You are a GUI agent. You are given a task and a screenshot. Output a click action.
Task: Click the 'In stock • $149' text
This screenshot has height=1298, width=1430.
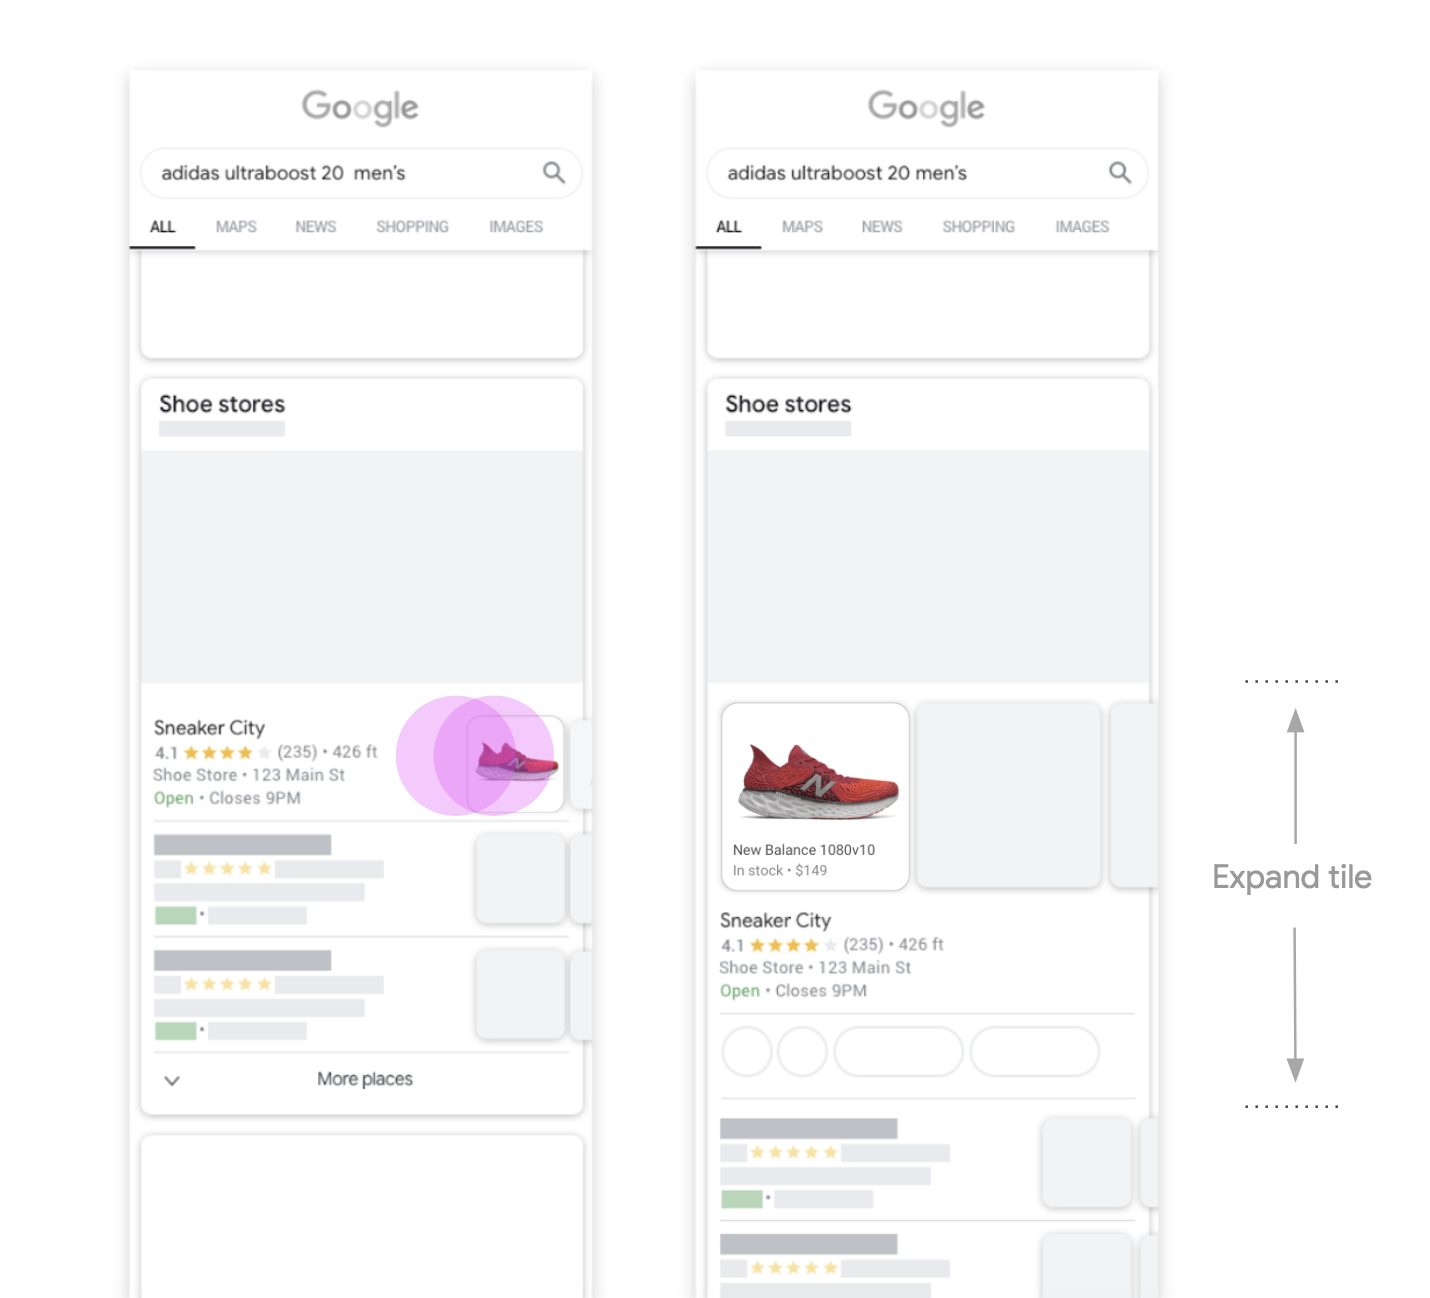coord(780,871)
